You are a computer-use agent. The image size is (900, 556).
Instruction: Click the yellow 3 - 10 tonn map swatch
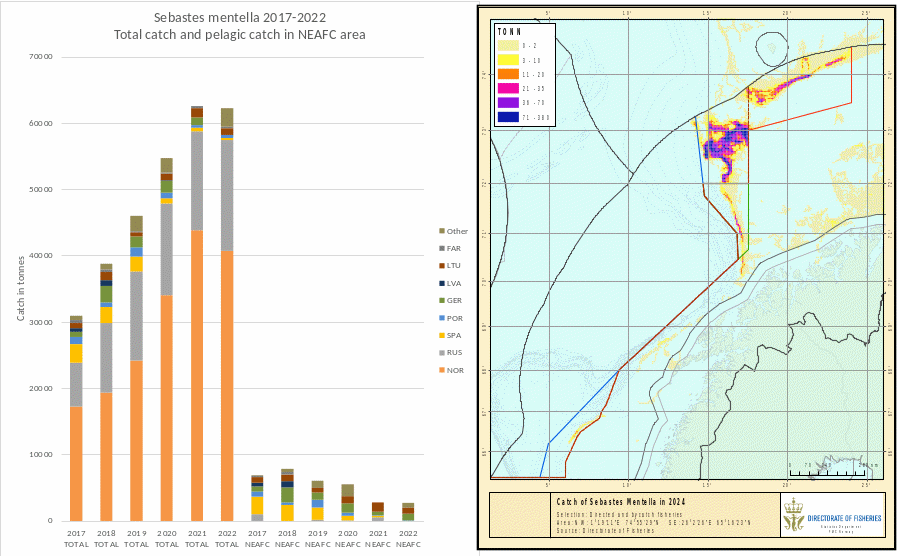click(508, 60)
